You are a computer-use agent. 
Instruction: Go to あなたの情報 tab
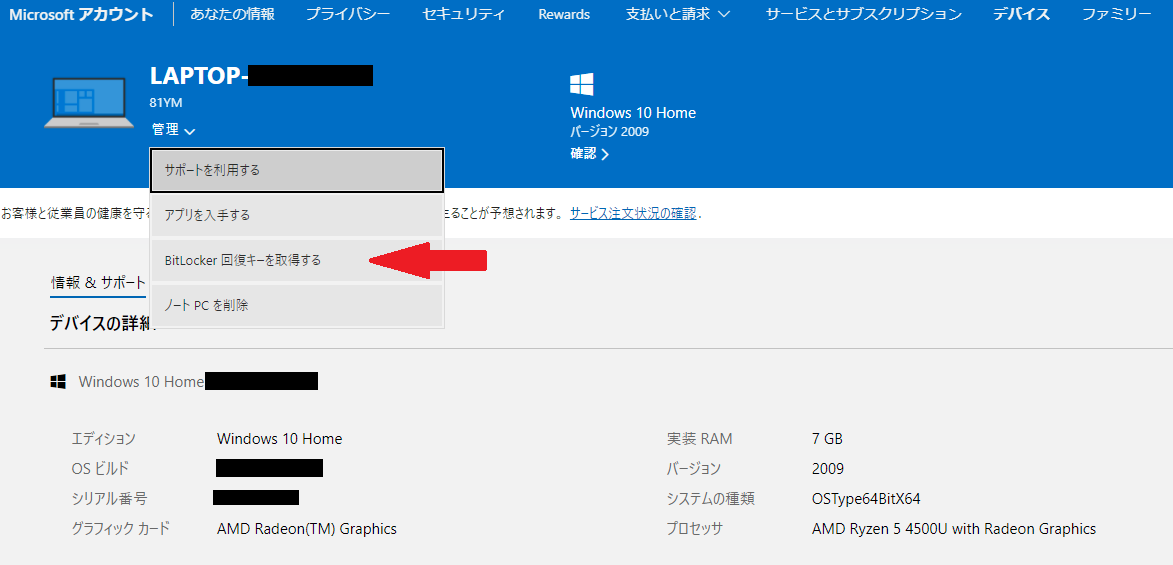point(232,14)
